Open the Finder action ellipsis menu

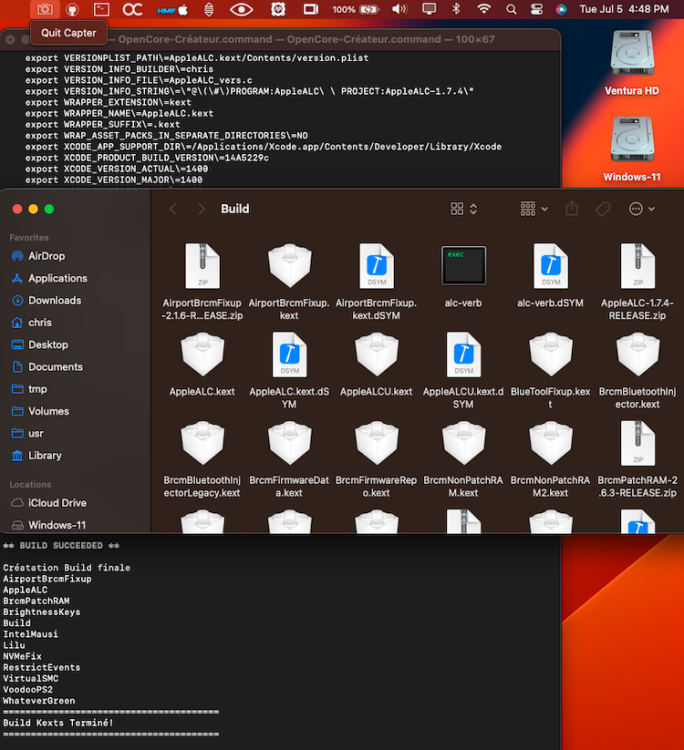click(641, 209)
